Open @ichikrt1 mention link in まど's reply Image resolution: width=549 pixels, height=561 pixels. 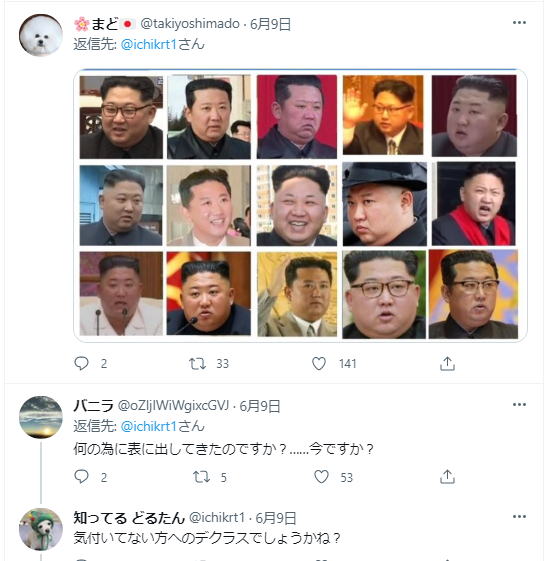[149, 44]
